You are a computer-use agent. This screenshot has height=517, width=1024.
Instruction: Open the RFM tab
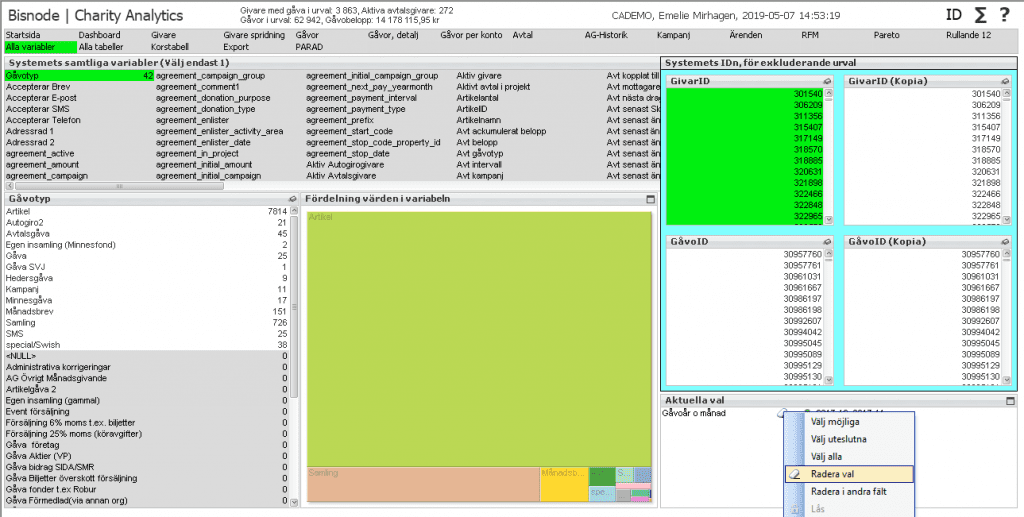click(x=810, y=35)
